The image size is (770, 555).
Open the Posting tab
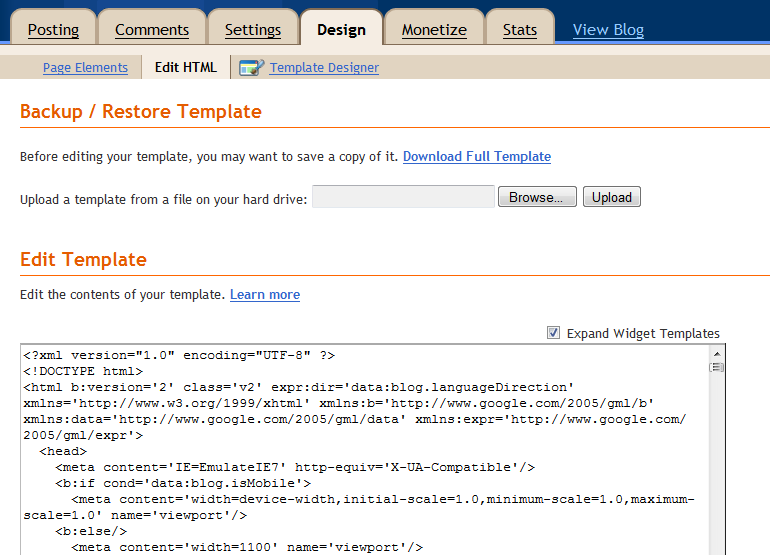(x=53, y=30)
